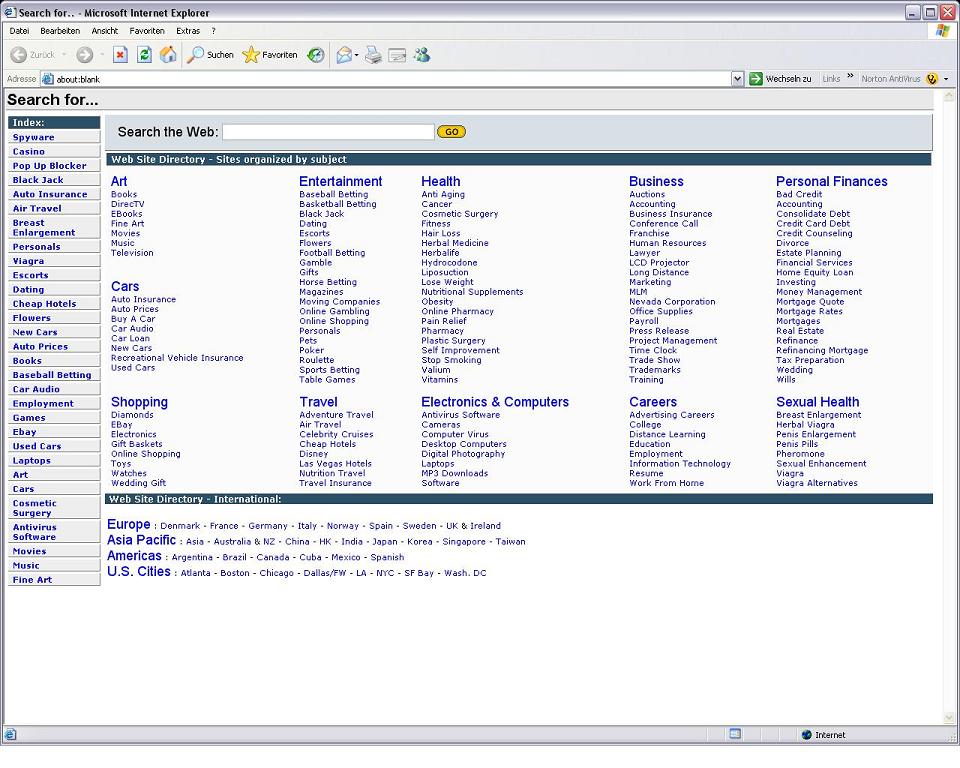Open the Suchen search panel

click(x=211, y=55)
